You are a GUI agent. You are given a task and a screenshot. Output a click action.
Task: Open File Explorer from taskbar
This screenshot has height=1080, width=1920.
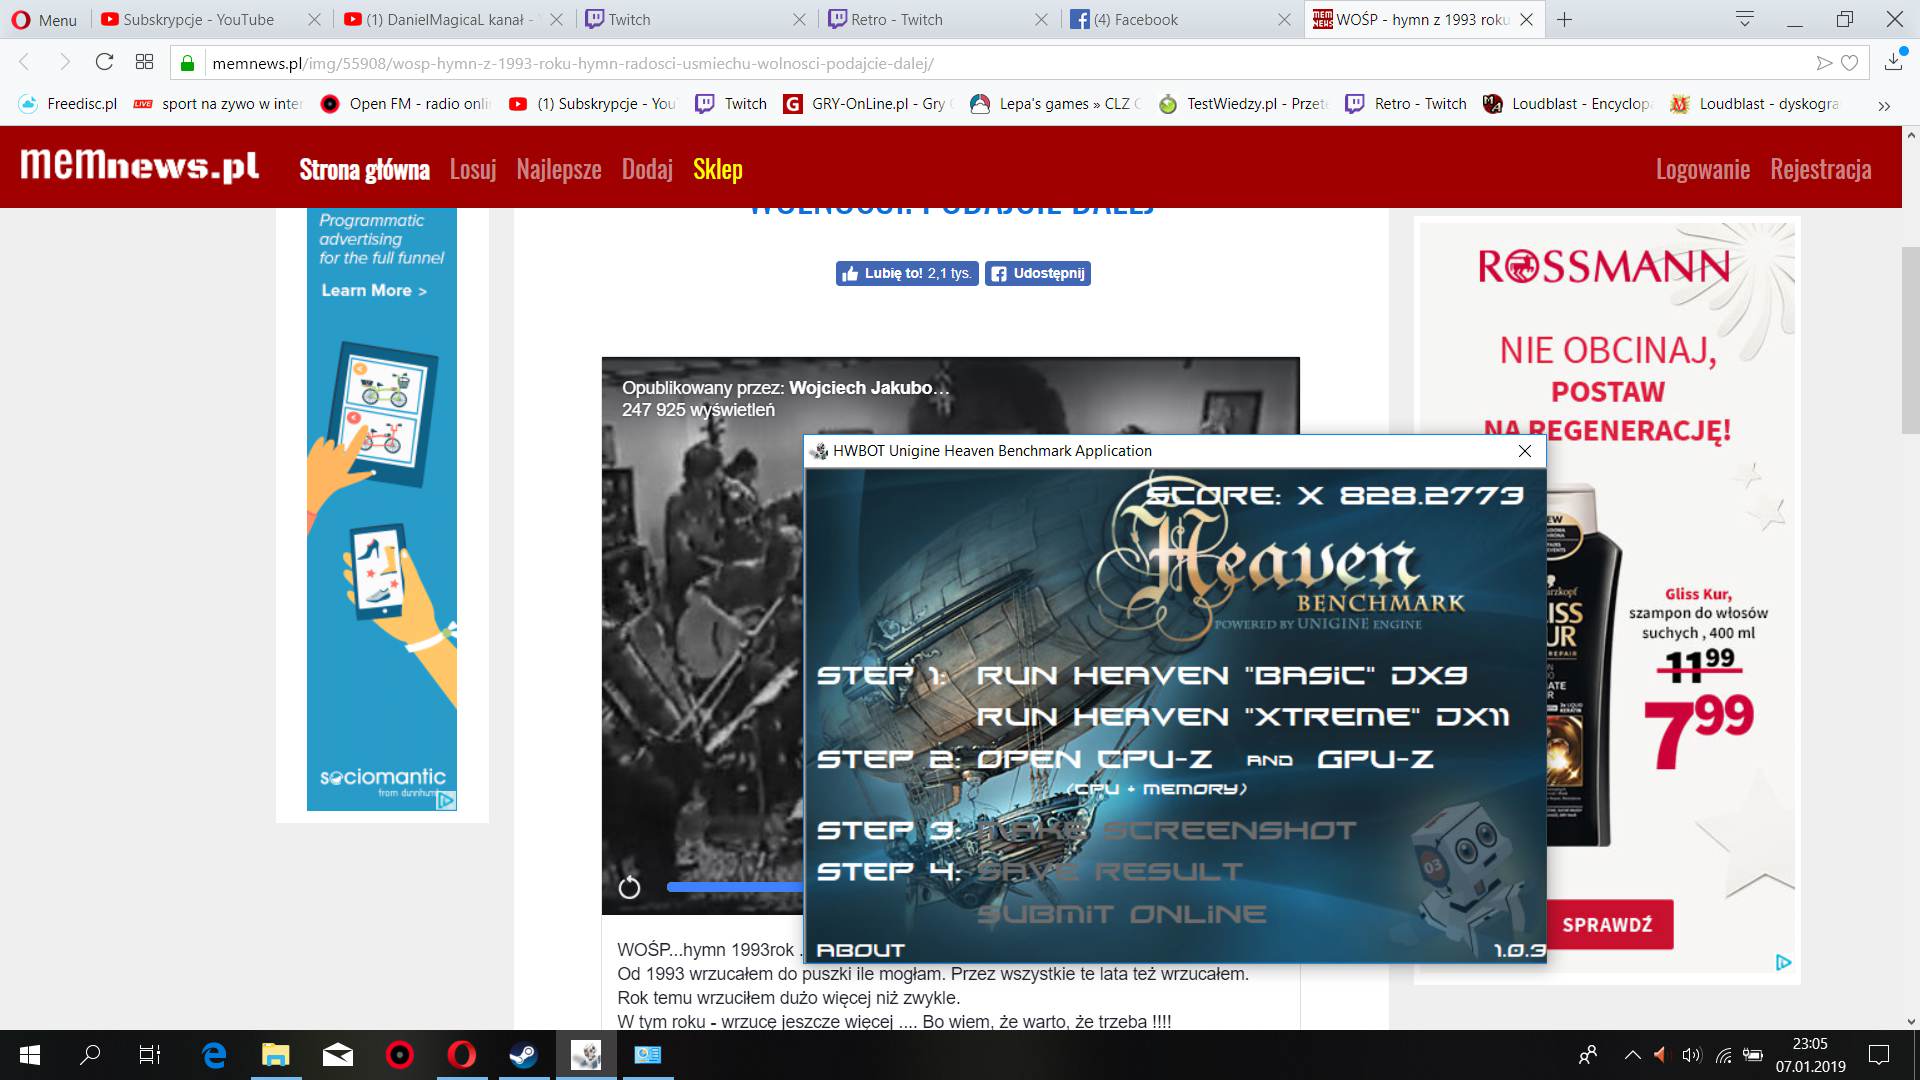[x=275, y=1055]
